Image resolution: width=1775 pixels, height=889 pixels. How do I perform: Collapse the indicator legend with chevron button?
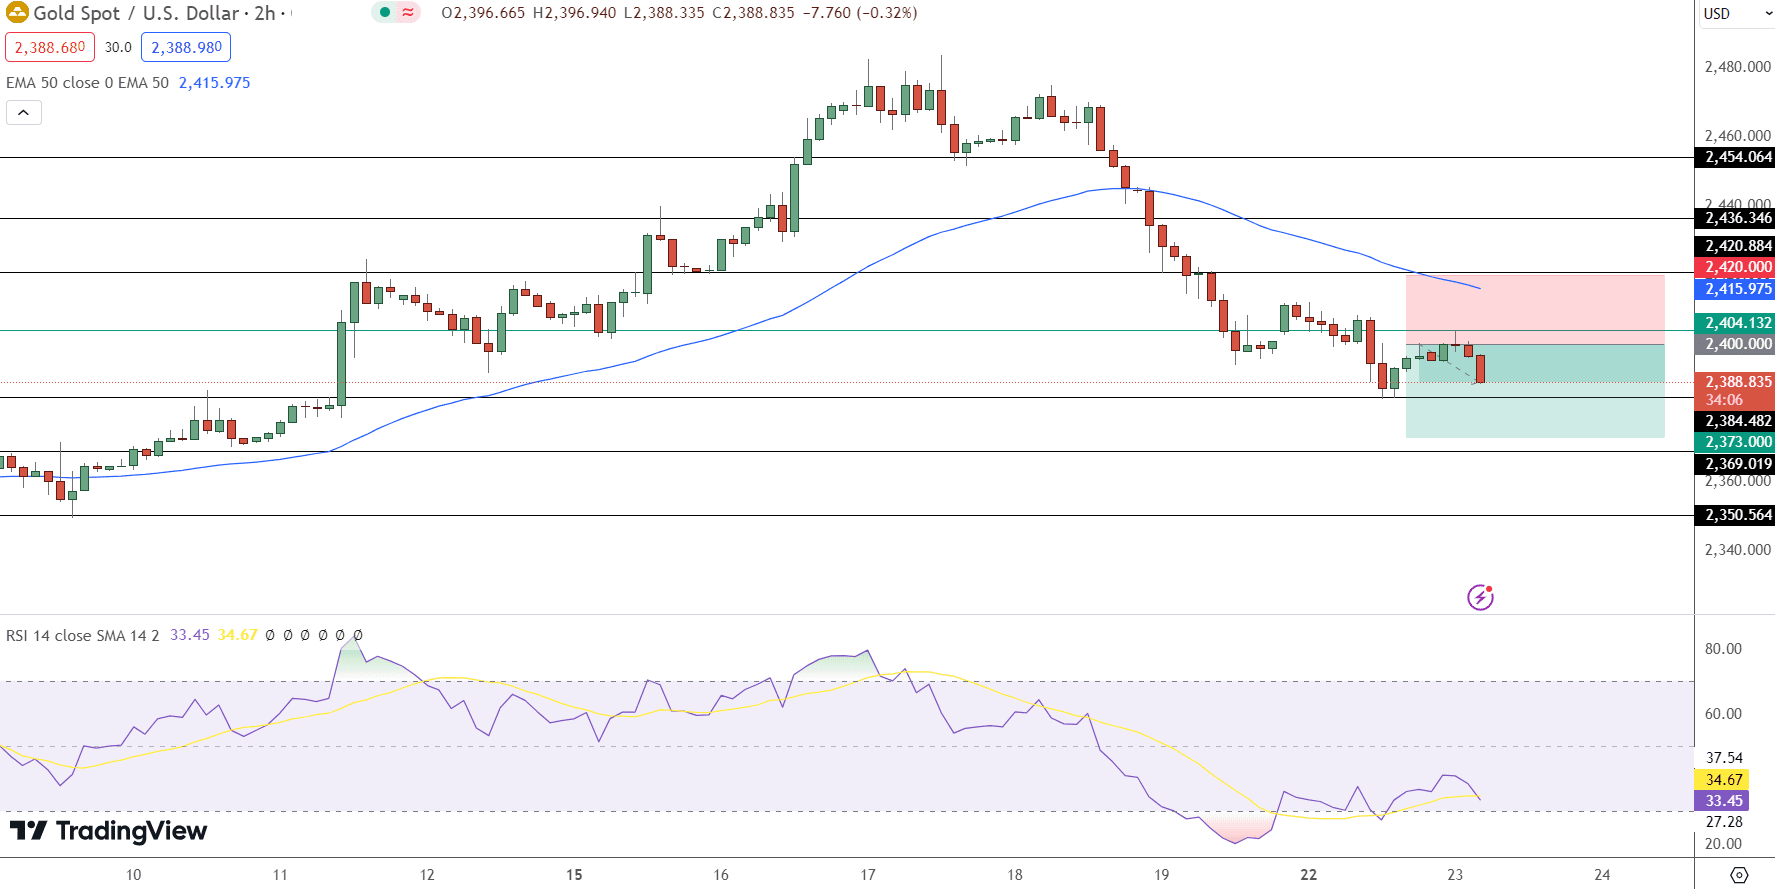24,113
